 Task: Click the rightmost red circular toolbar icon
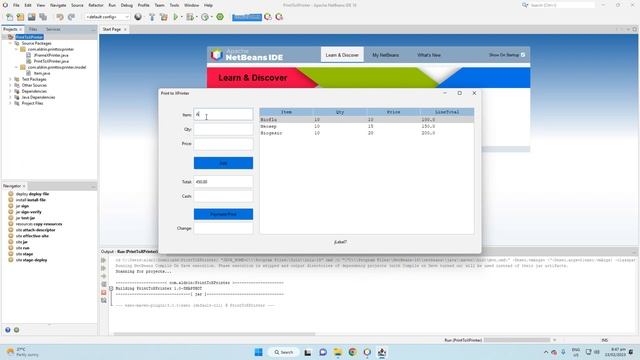pos(279,17)
